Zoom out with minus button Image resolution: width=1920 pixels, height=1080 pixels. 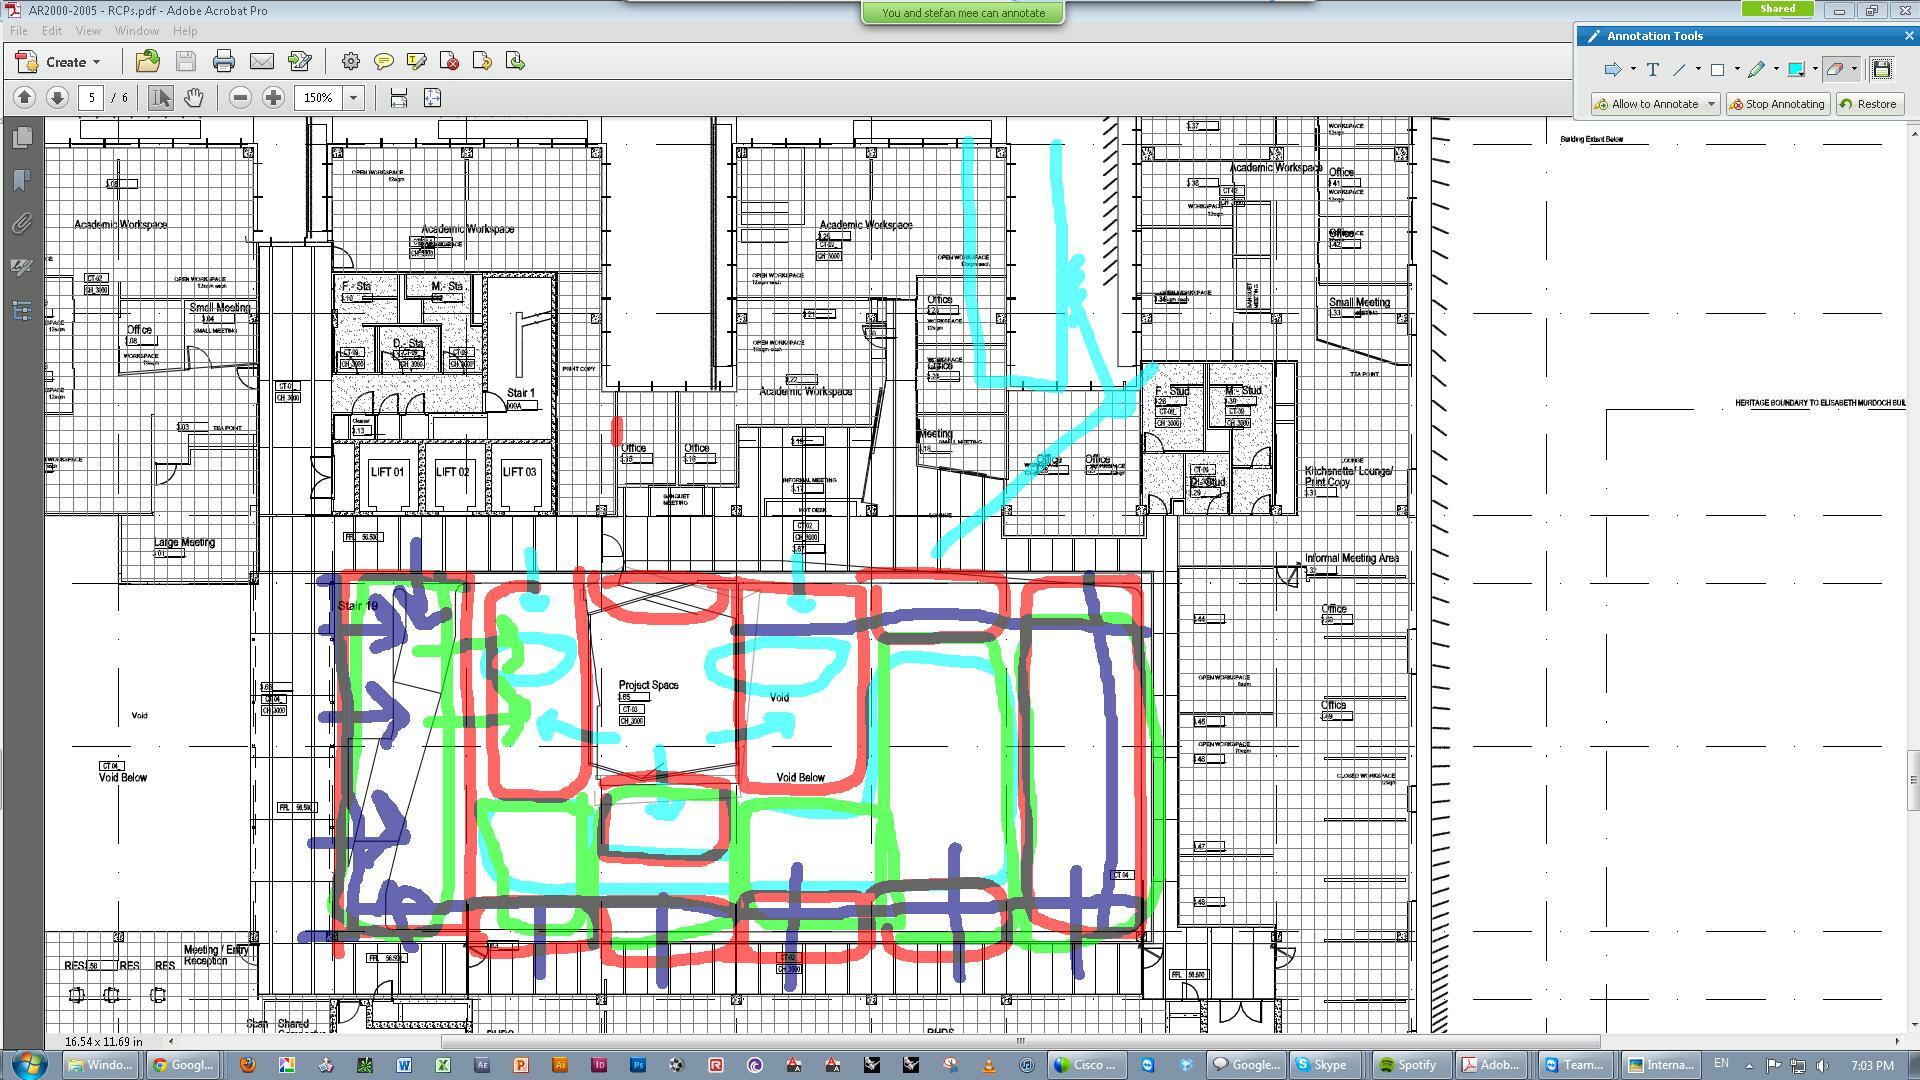(x=240, y=97)
